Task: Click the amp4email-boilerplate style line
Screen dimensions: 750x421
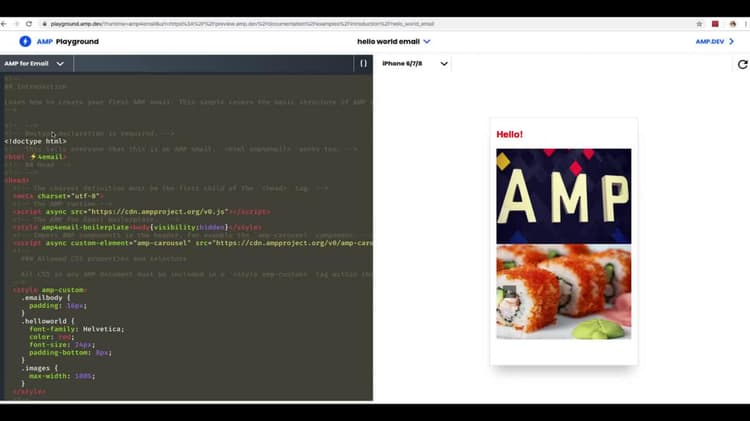Action: click(137, 227)
